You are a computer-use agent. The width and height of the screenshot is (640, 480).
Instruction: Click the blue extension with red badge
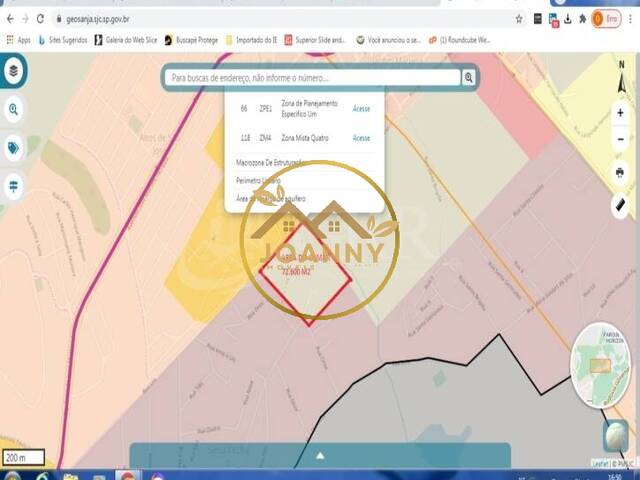coord(553,20)
